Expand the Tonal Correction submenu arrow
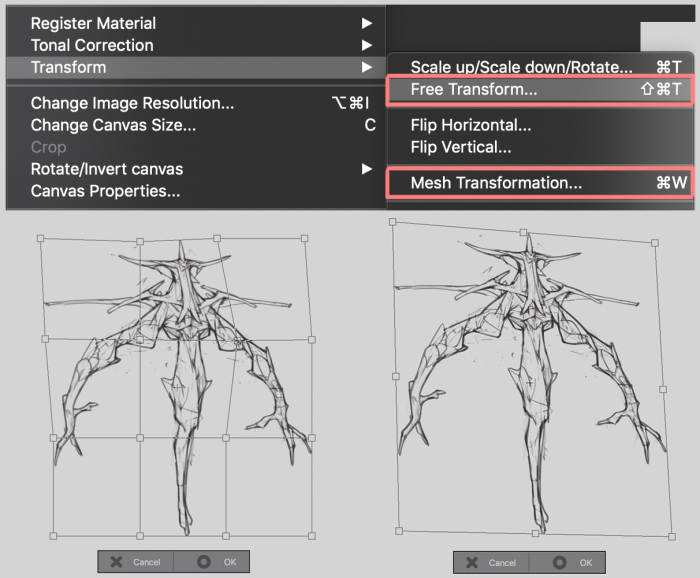 [367, 45]
